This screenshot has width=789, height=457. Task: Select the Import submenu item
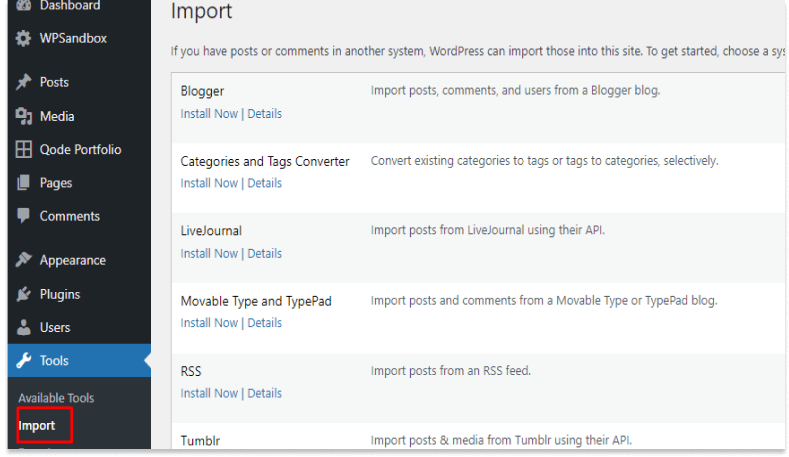[36, 426]
